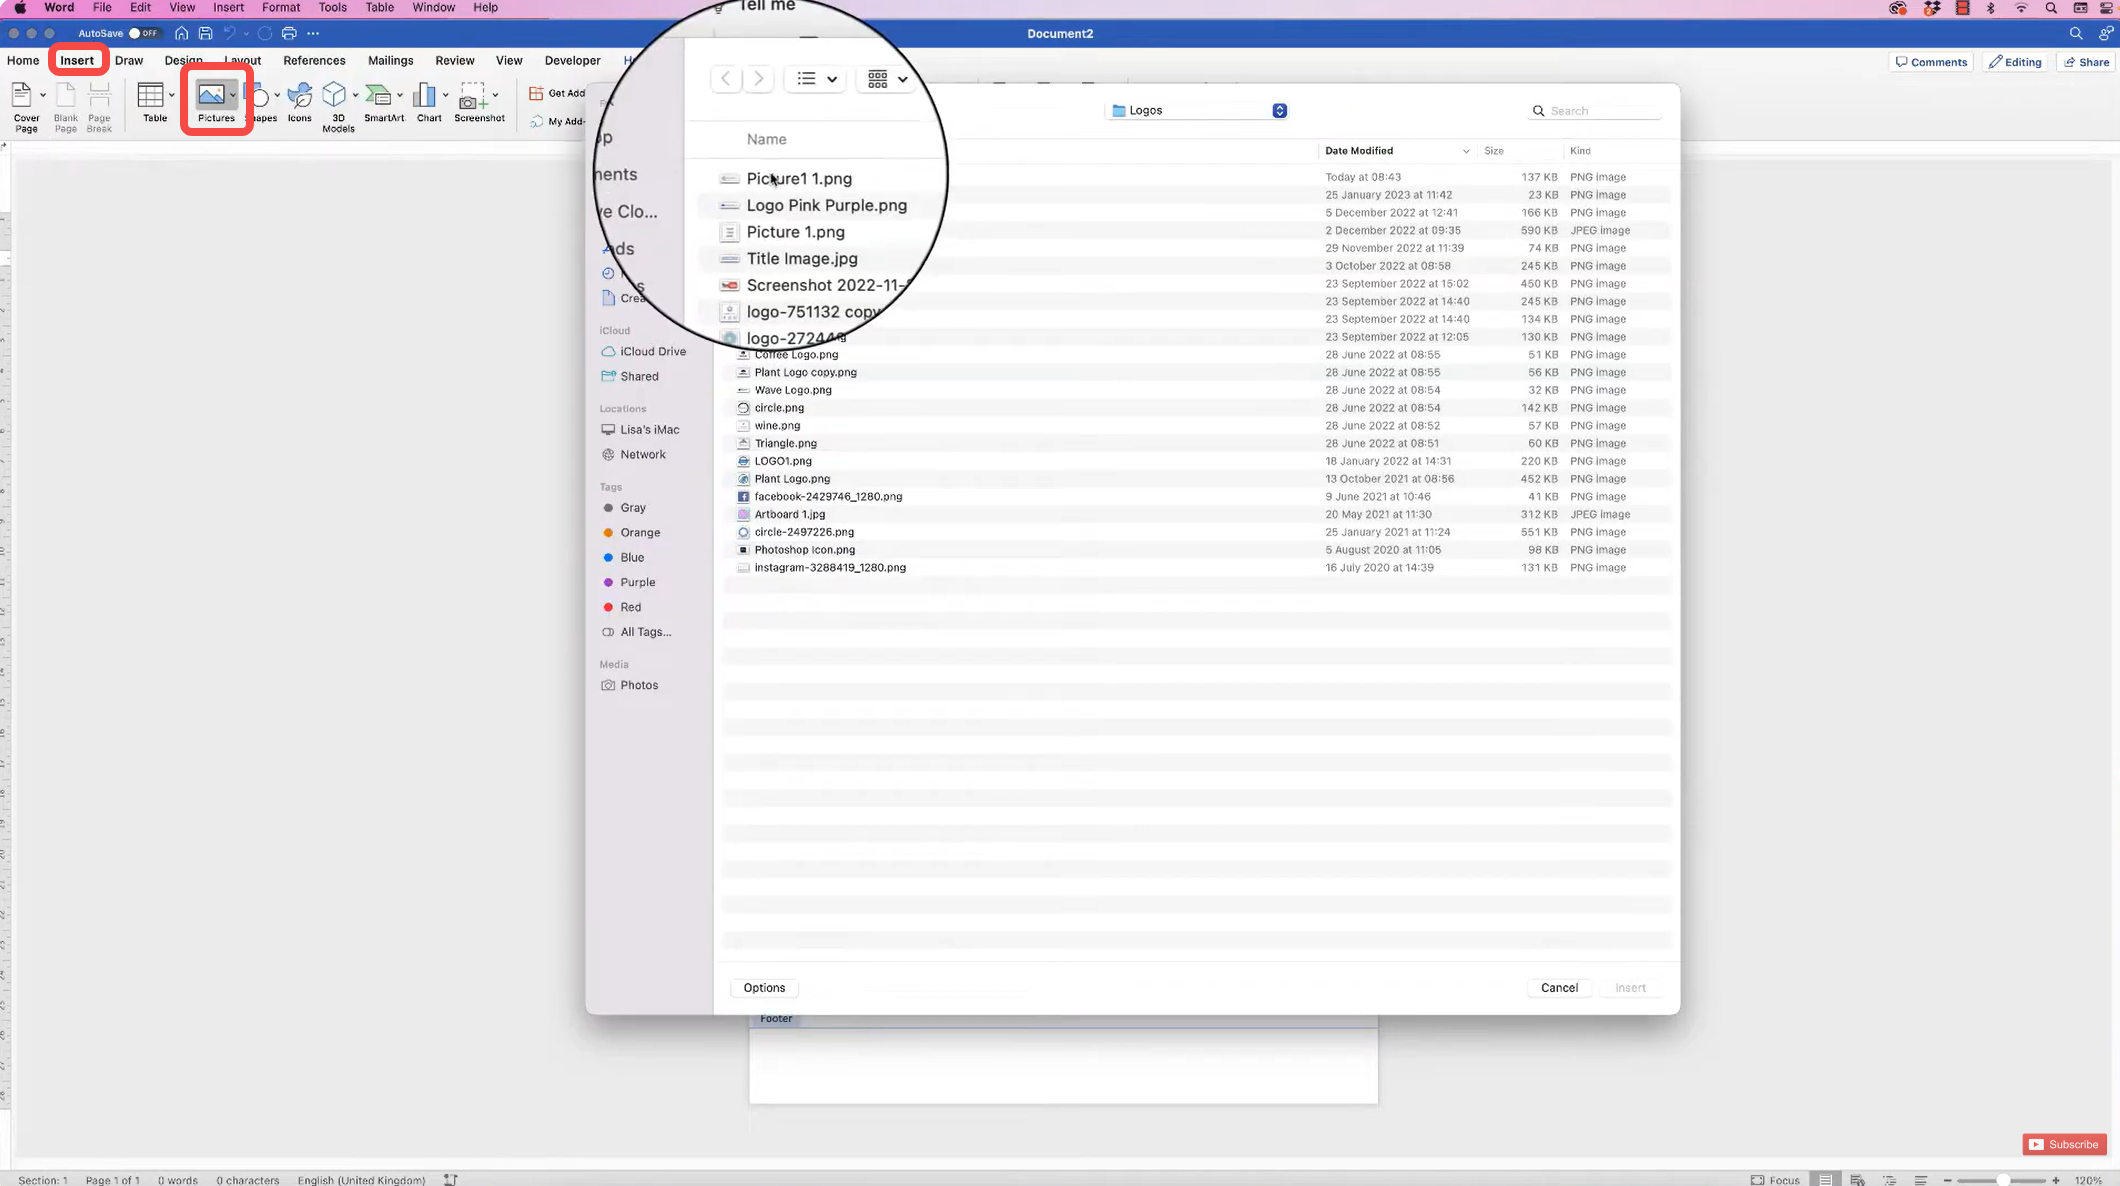Save the document with the floppy icon

click(205, 33)
